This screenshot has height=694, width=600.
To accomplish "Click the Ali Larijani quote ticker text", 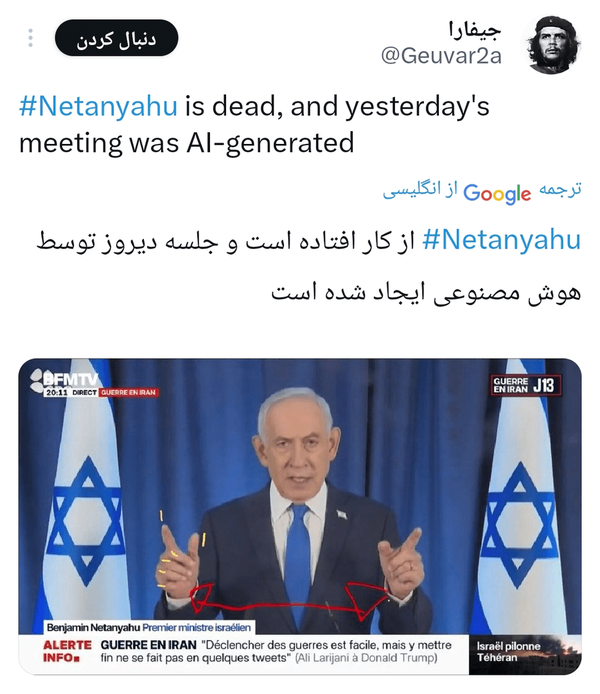I will [276, 652].
